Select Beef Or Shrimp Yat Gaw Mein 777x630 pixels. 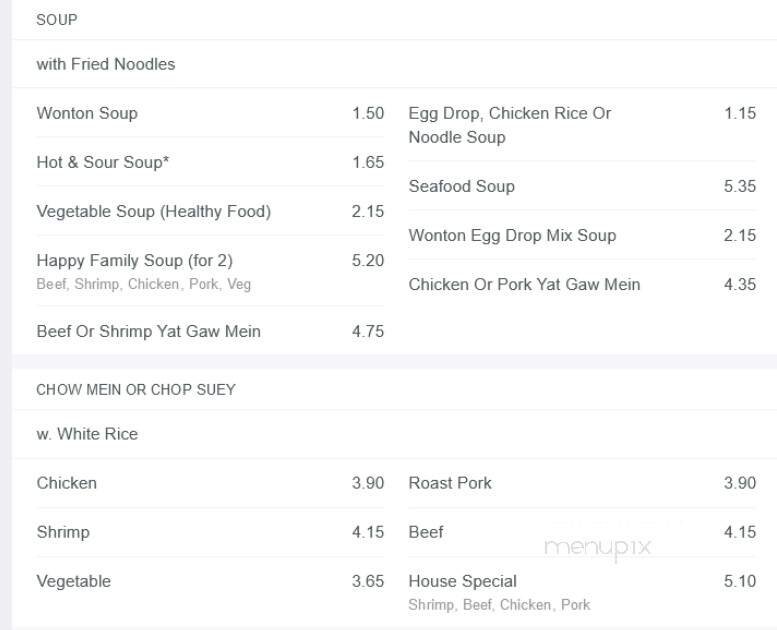148,331
